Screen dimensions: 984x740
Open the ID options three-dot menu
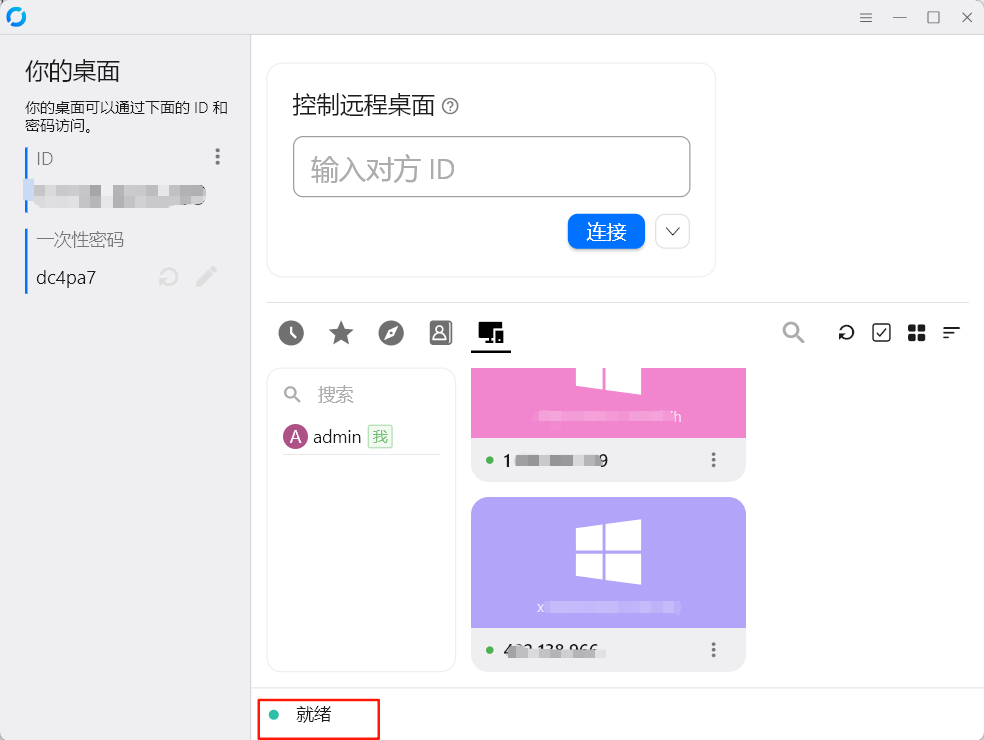click(x=217, y=157)
